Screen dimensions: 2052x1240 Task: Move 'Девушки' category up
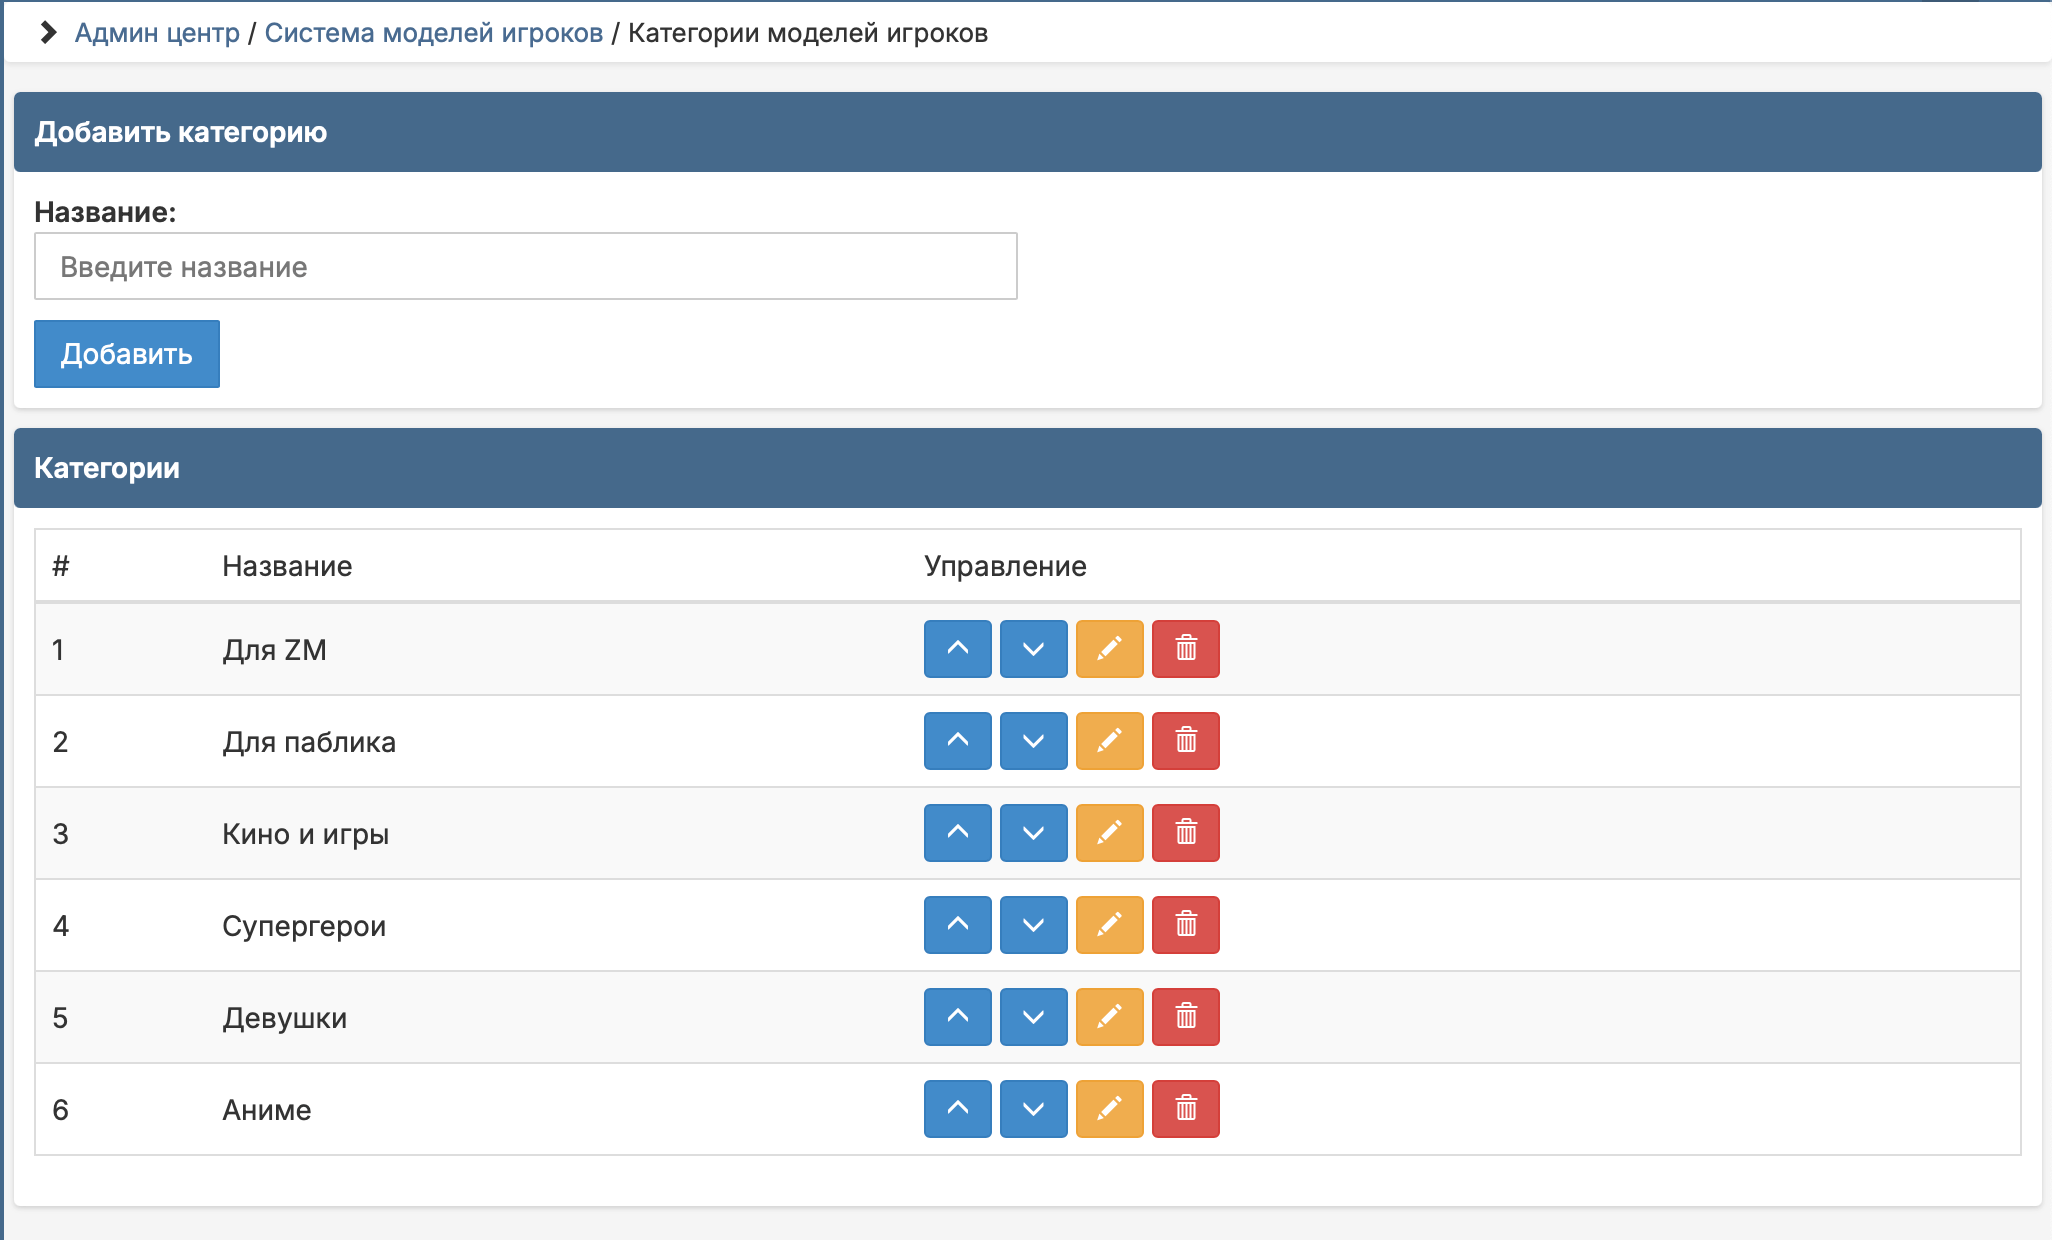coord(957,1017)
